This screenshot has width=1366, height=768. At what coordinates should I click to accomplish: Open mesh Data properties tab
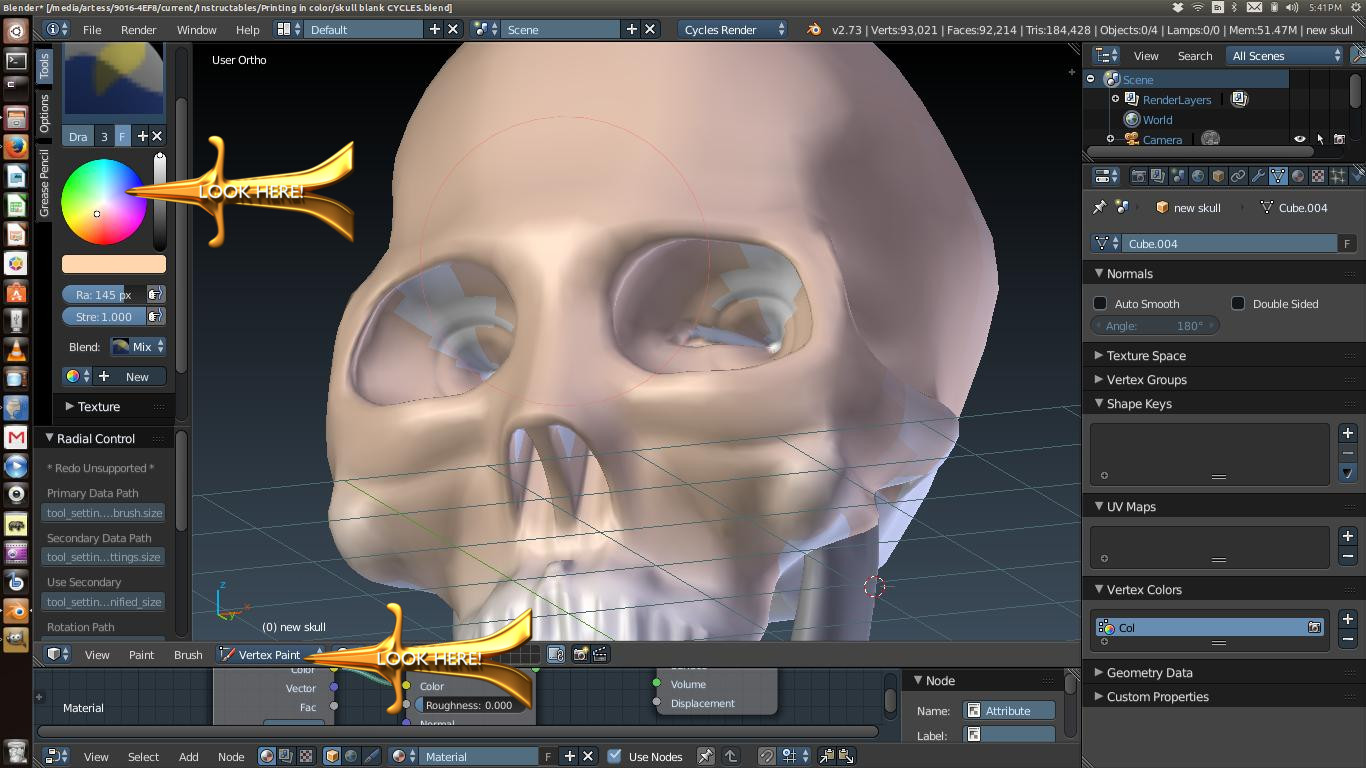(x=1278, y=176)
